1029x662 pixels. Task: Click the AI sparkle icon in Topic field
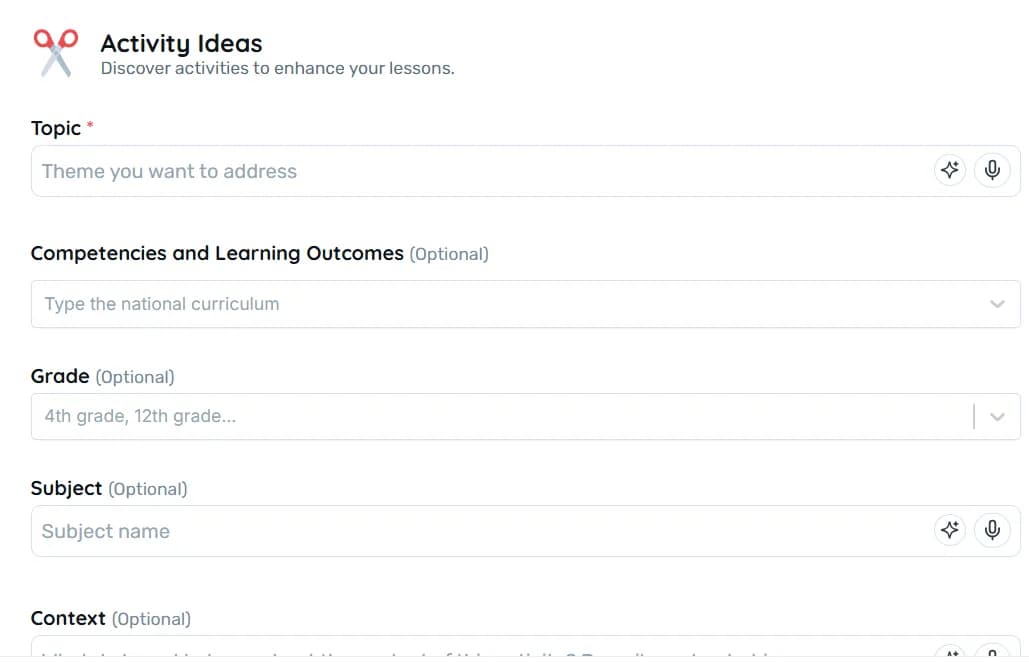pos(950,170)
